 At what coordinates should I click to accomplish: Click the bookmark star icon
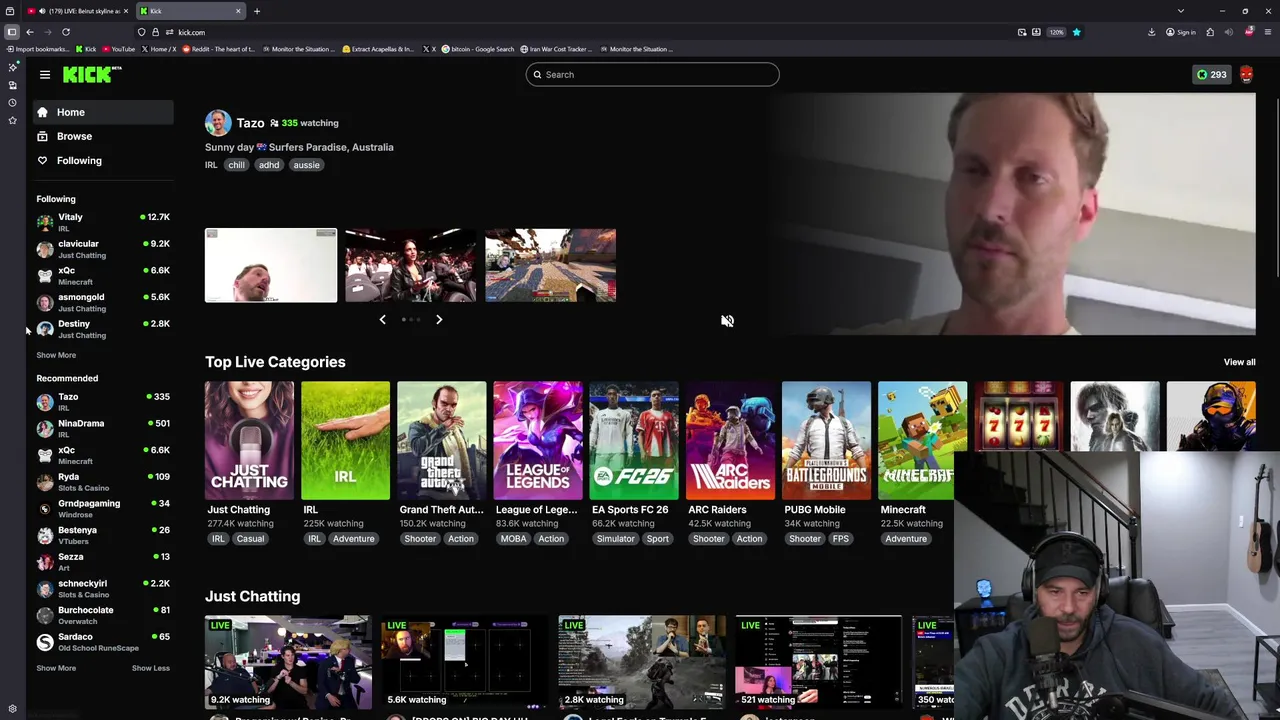[x=1076, y=32]
